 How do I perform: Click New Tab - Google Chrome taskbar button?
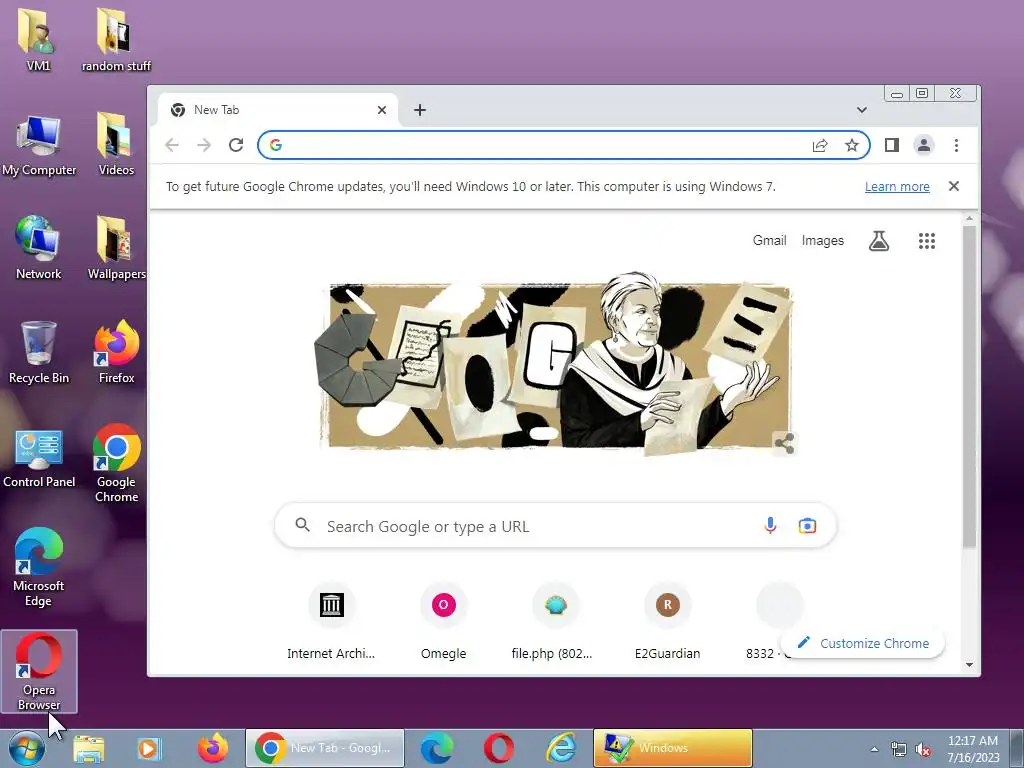pyautogui.click(x=325, y=748)
